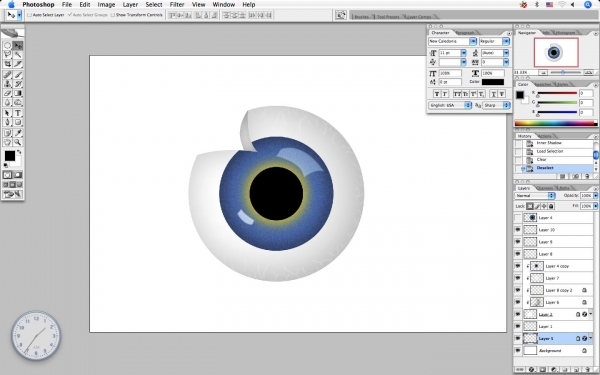Select the Elliptical Marquee tool

click(x=7, y=46)
